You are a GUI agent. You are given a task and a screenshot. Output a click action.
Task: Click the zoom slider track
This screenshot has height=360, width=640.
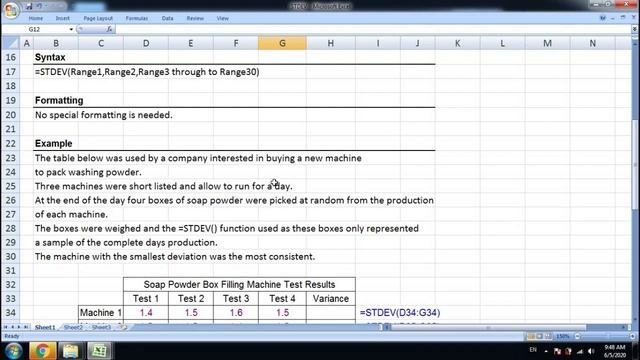[x=605, y=336]
